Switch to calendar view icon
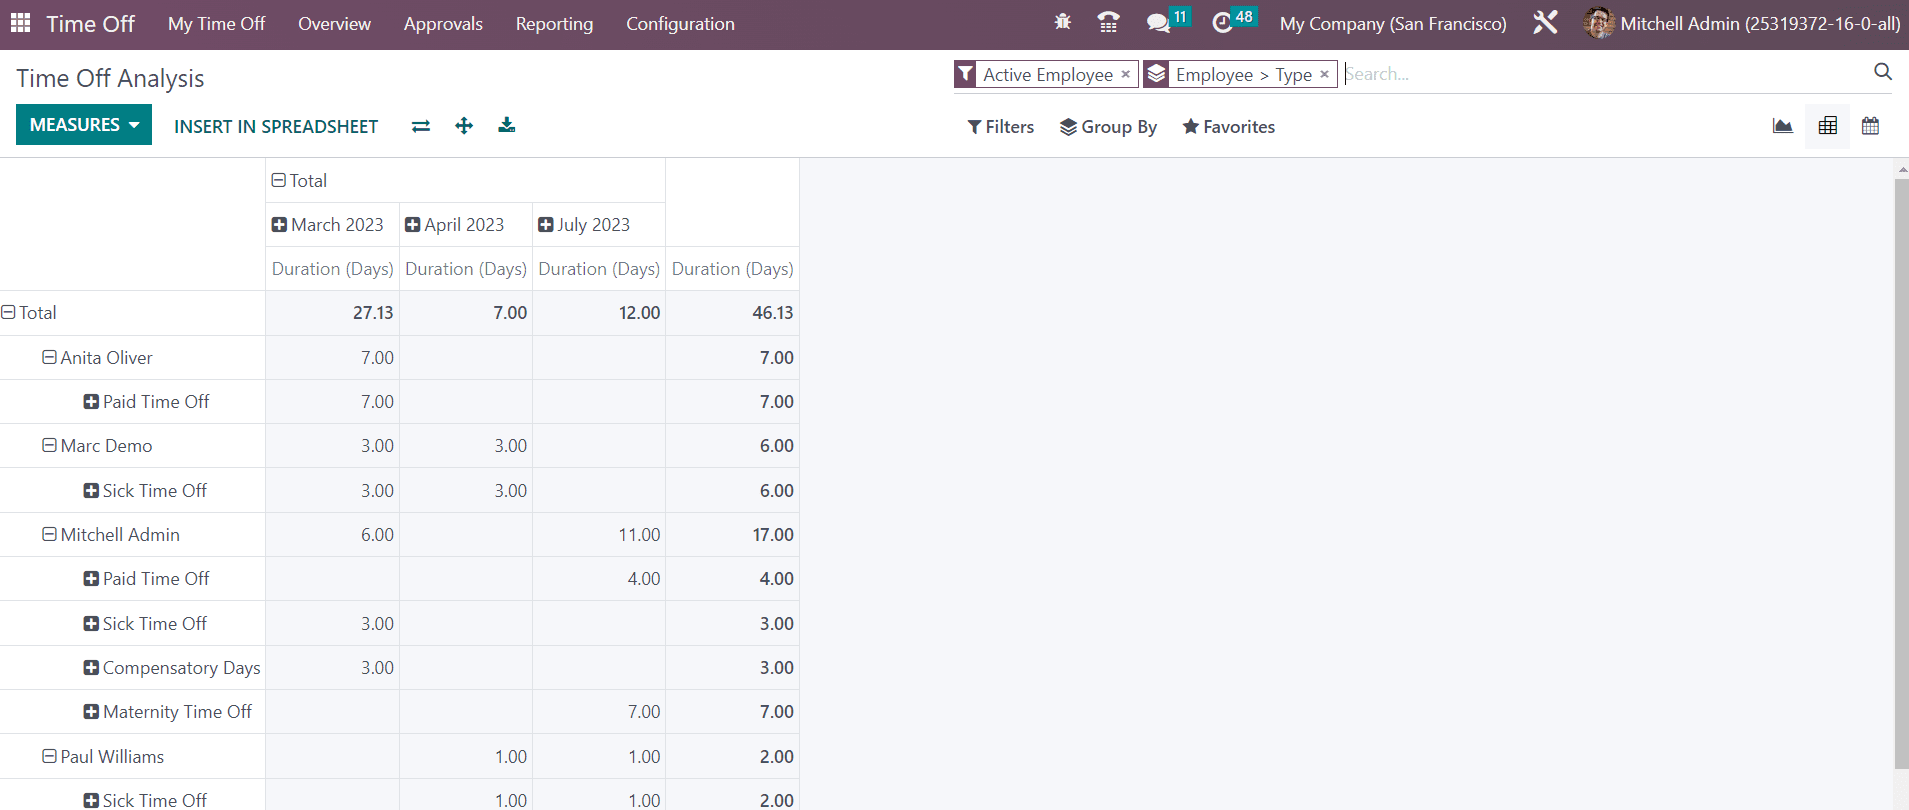 click(1870, 126)
